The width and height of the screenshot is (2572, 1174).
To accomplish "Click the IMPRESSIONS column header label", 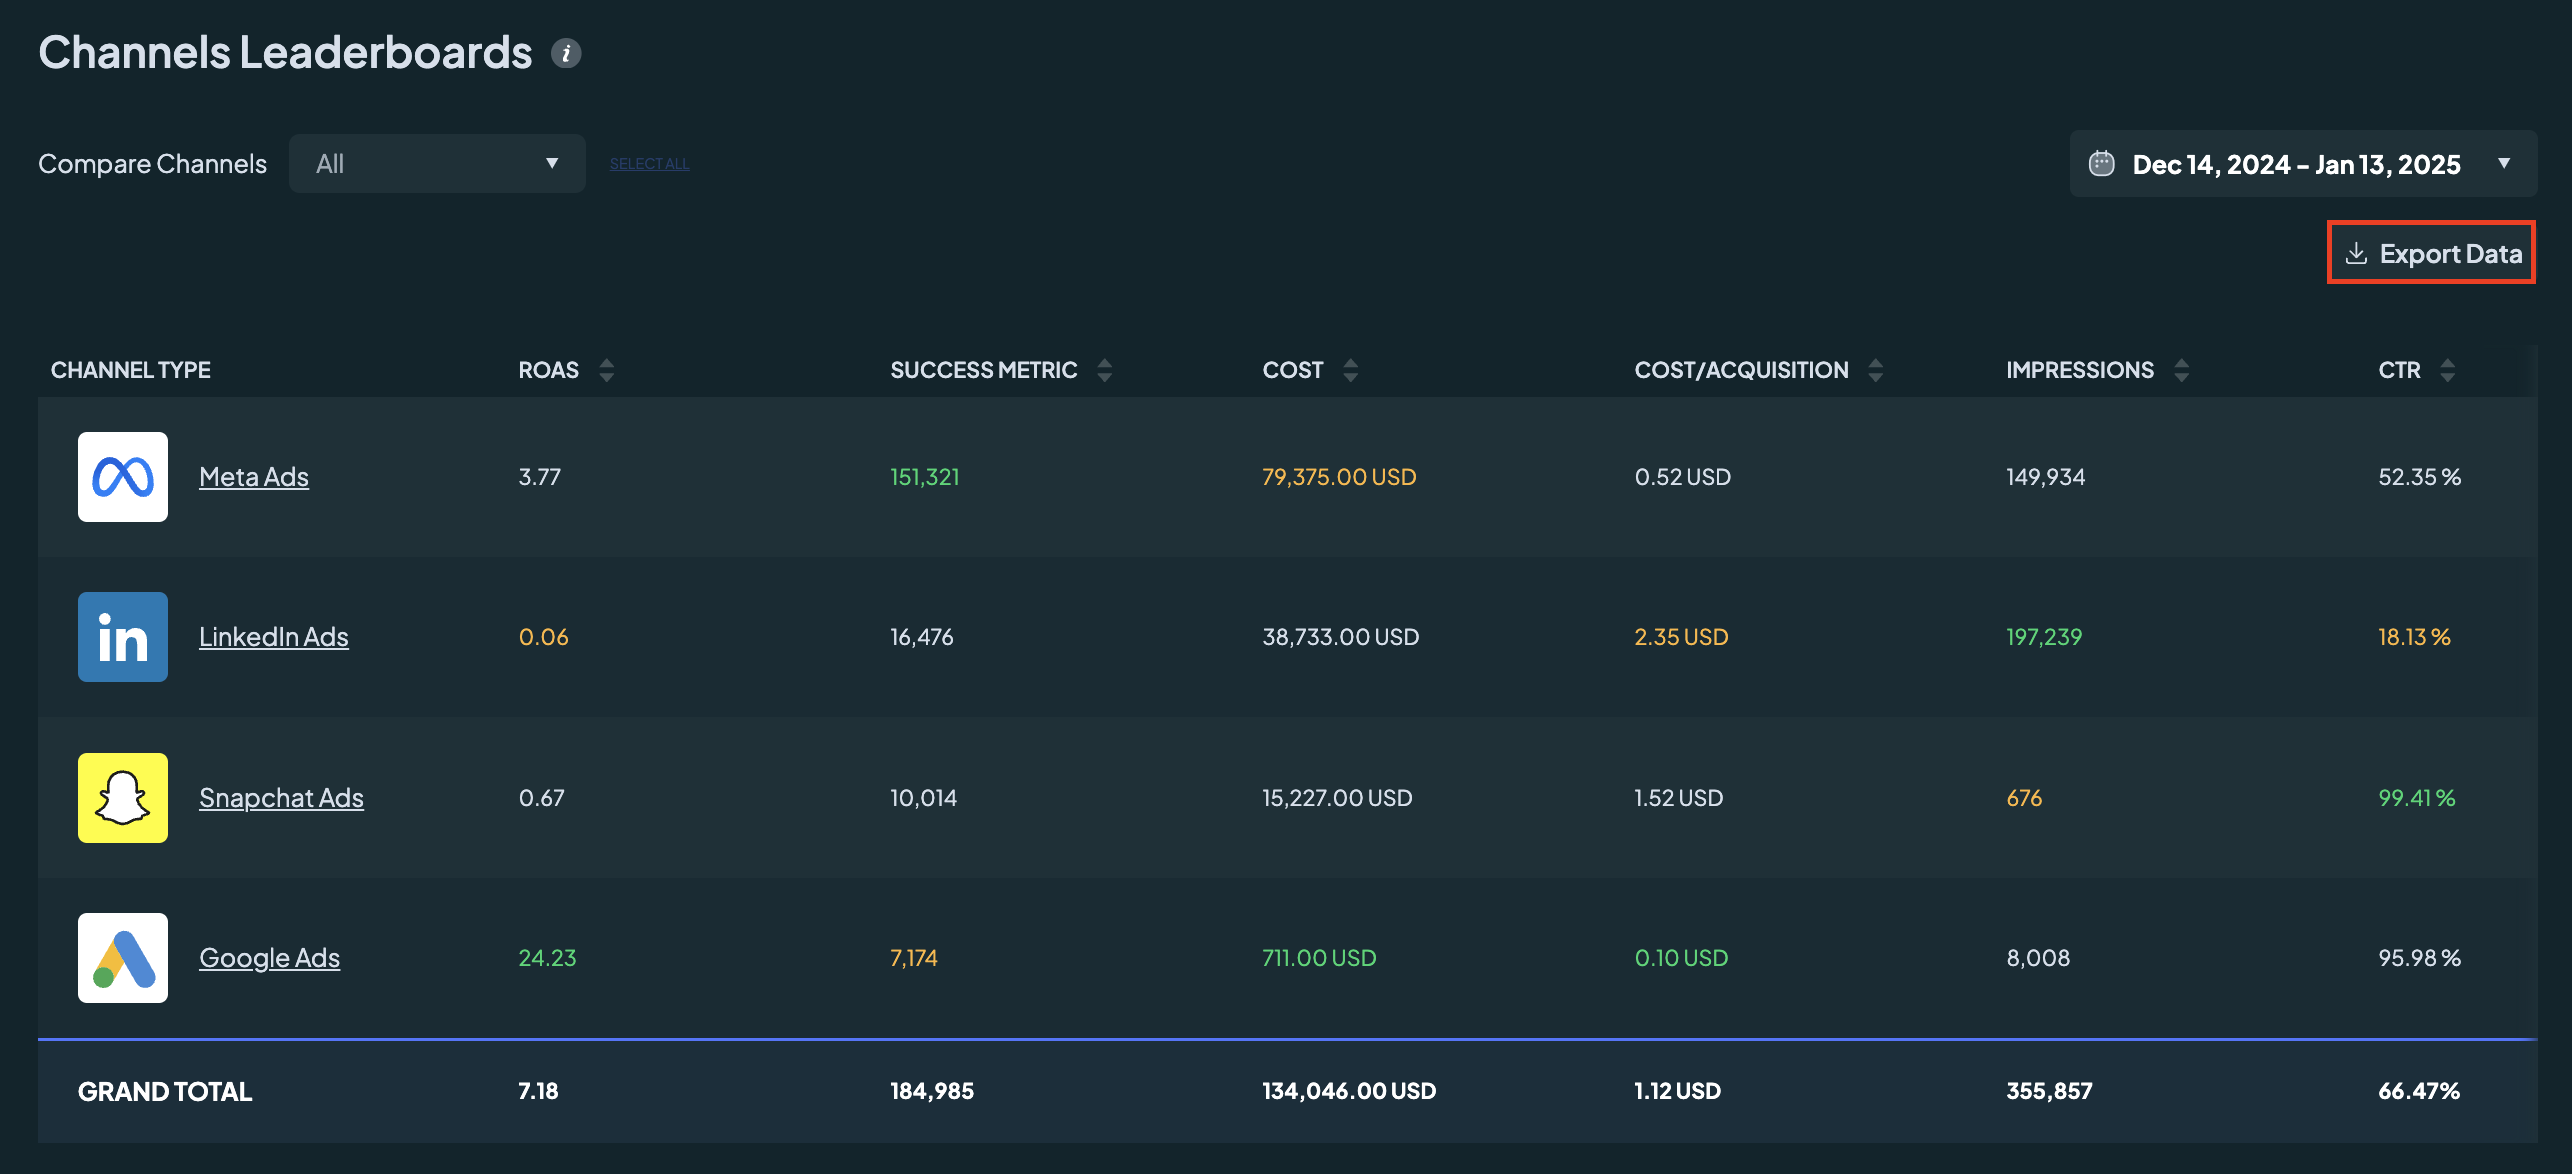I will [2080, 370].
